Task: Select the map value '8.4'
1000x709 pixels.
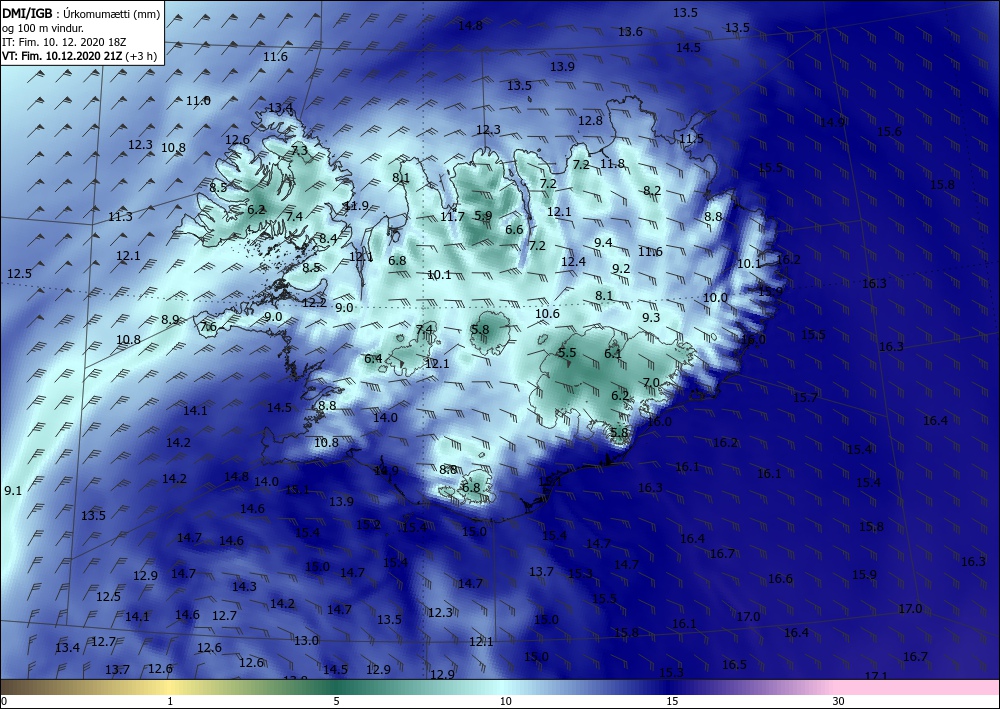Action: [x=328, y=238]
